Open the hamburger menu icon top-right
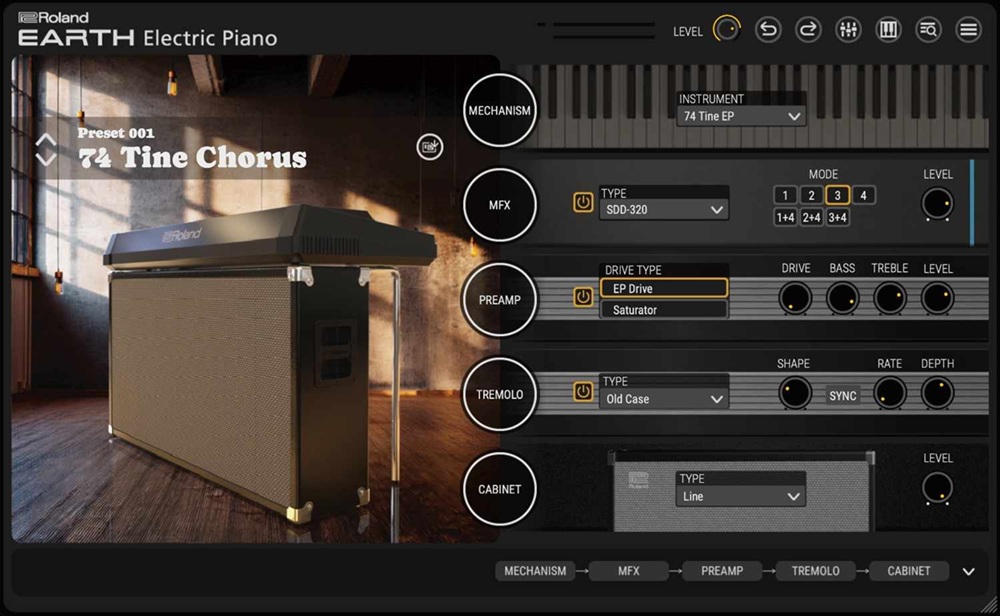 [x=968, y=29]
